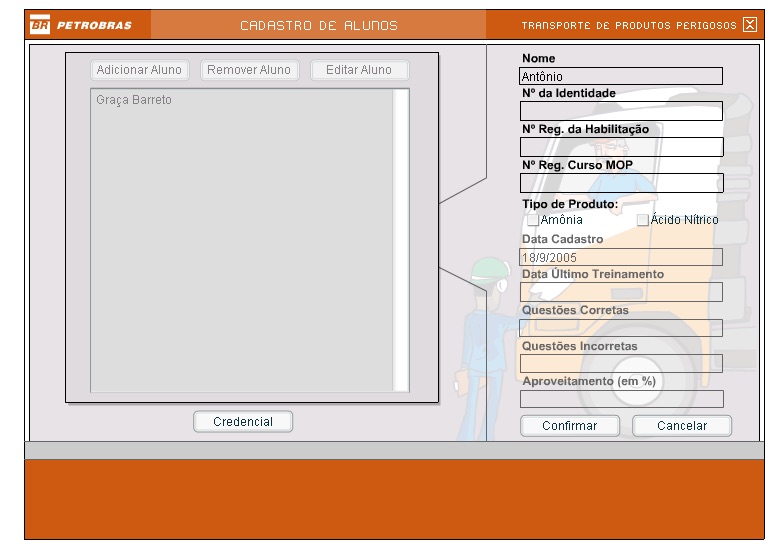Click the Nº da Identidade input field
The width and height of the screenshot is (780, 554).
tap(620, 111)
